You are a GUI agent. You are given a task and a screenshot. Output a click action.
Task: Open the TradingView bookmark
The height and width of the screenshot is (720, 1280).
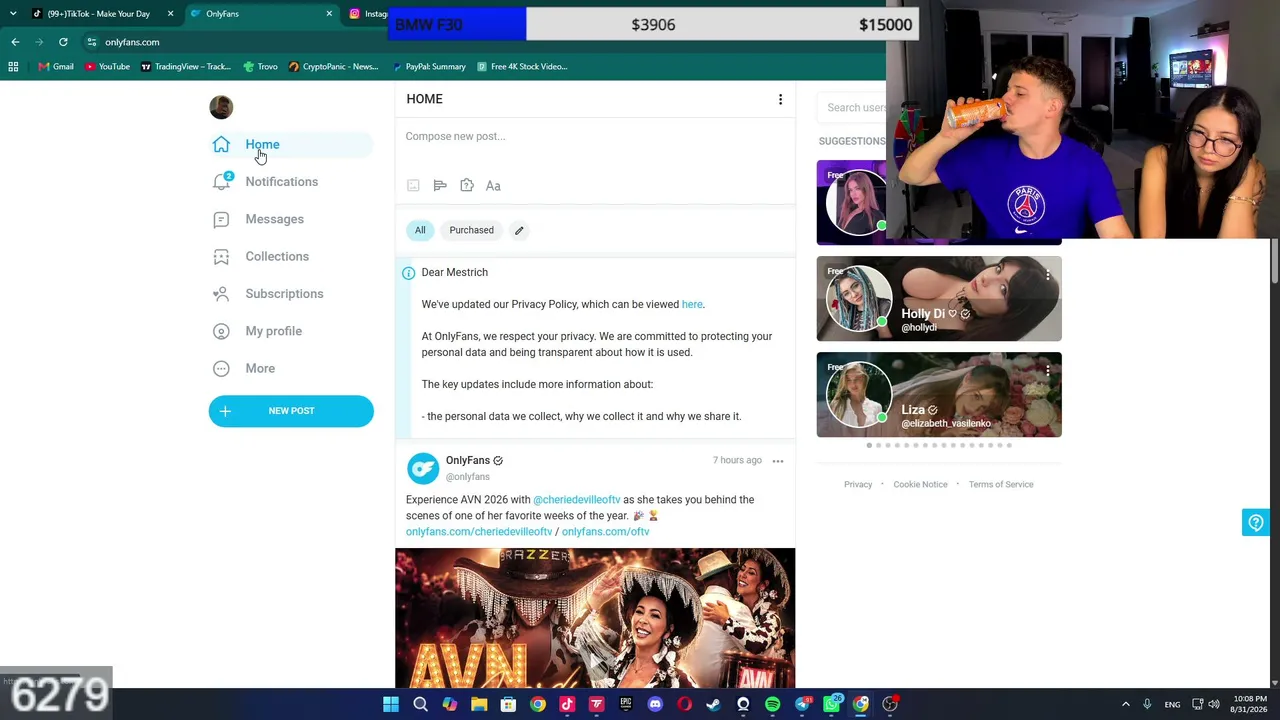186,67
